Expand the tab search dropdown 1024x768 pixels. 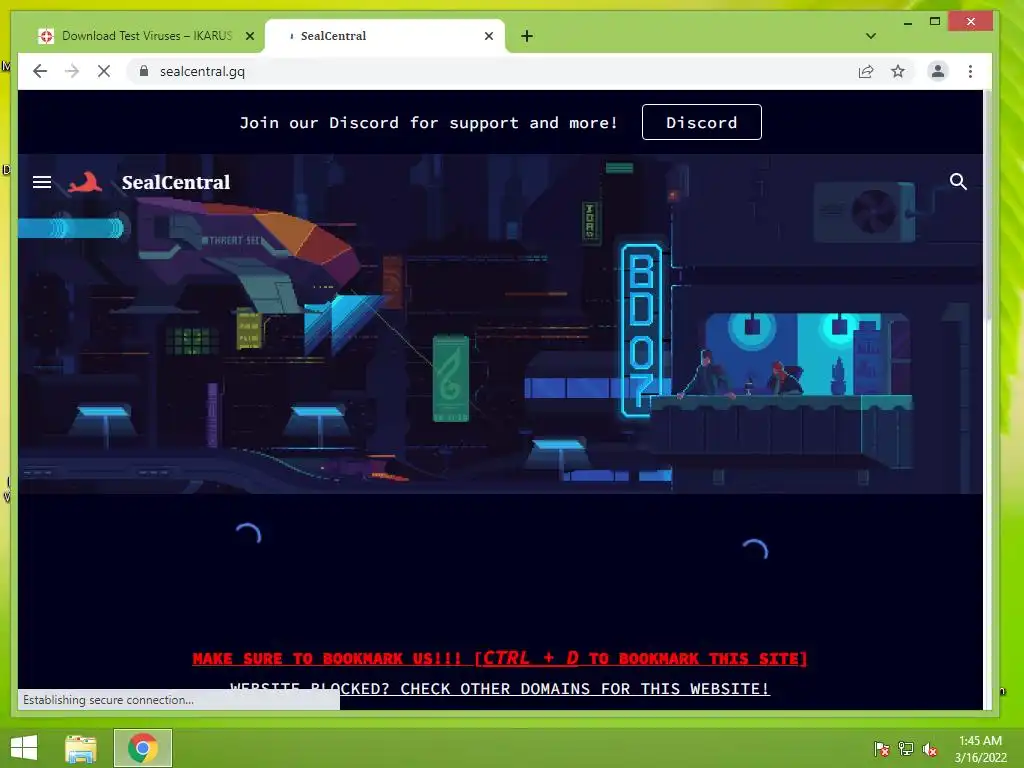tap(871, 36)
